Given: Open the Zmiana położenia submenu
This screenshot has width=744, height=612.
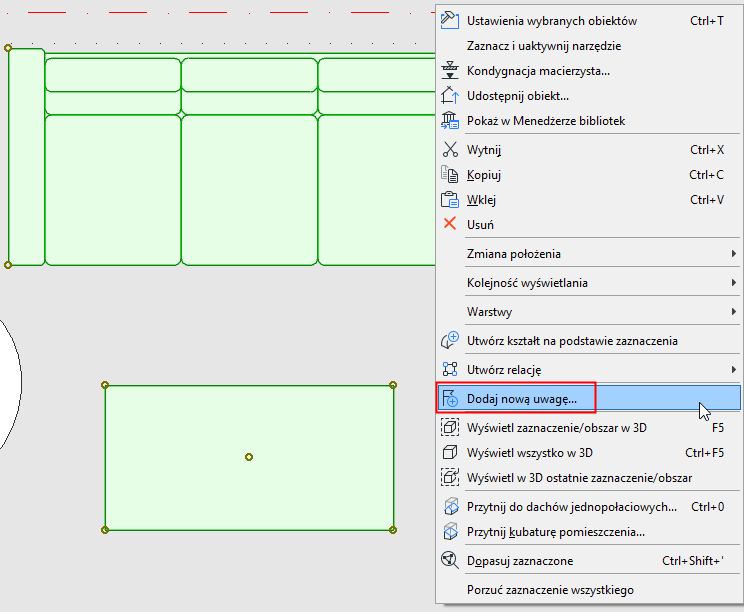Looking at the screenshot, I should point(588,254).
